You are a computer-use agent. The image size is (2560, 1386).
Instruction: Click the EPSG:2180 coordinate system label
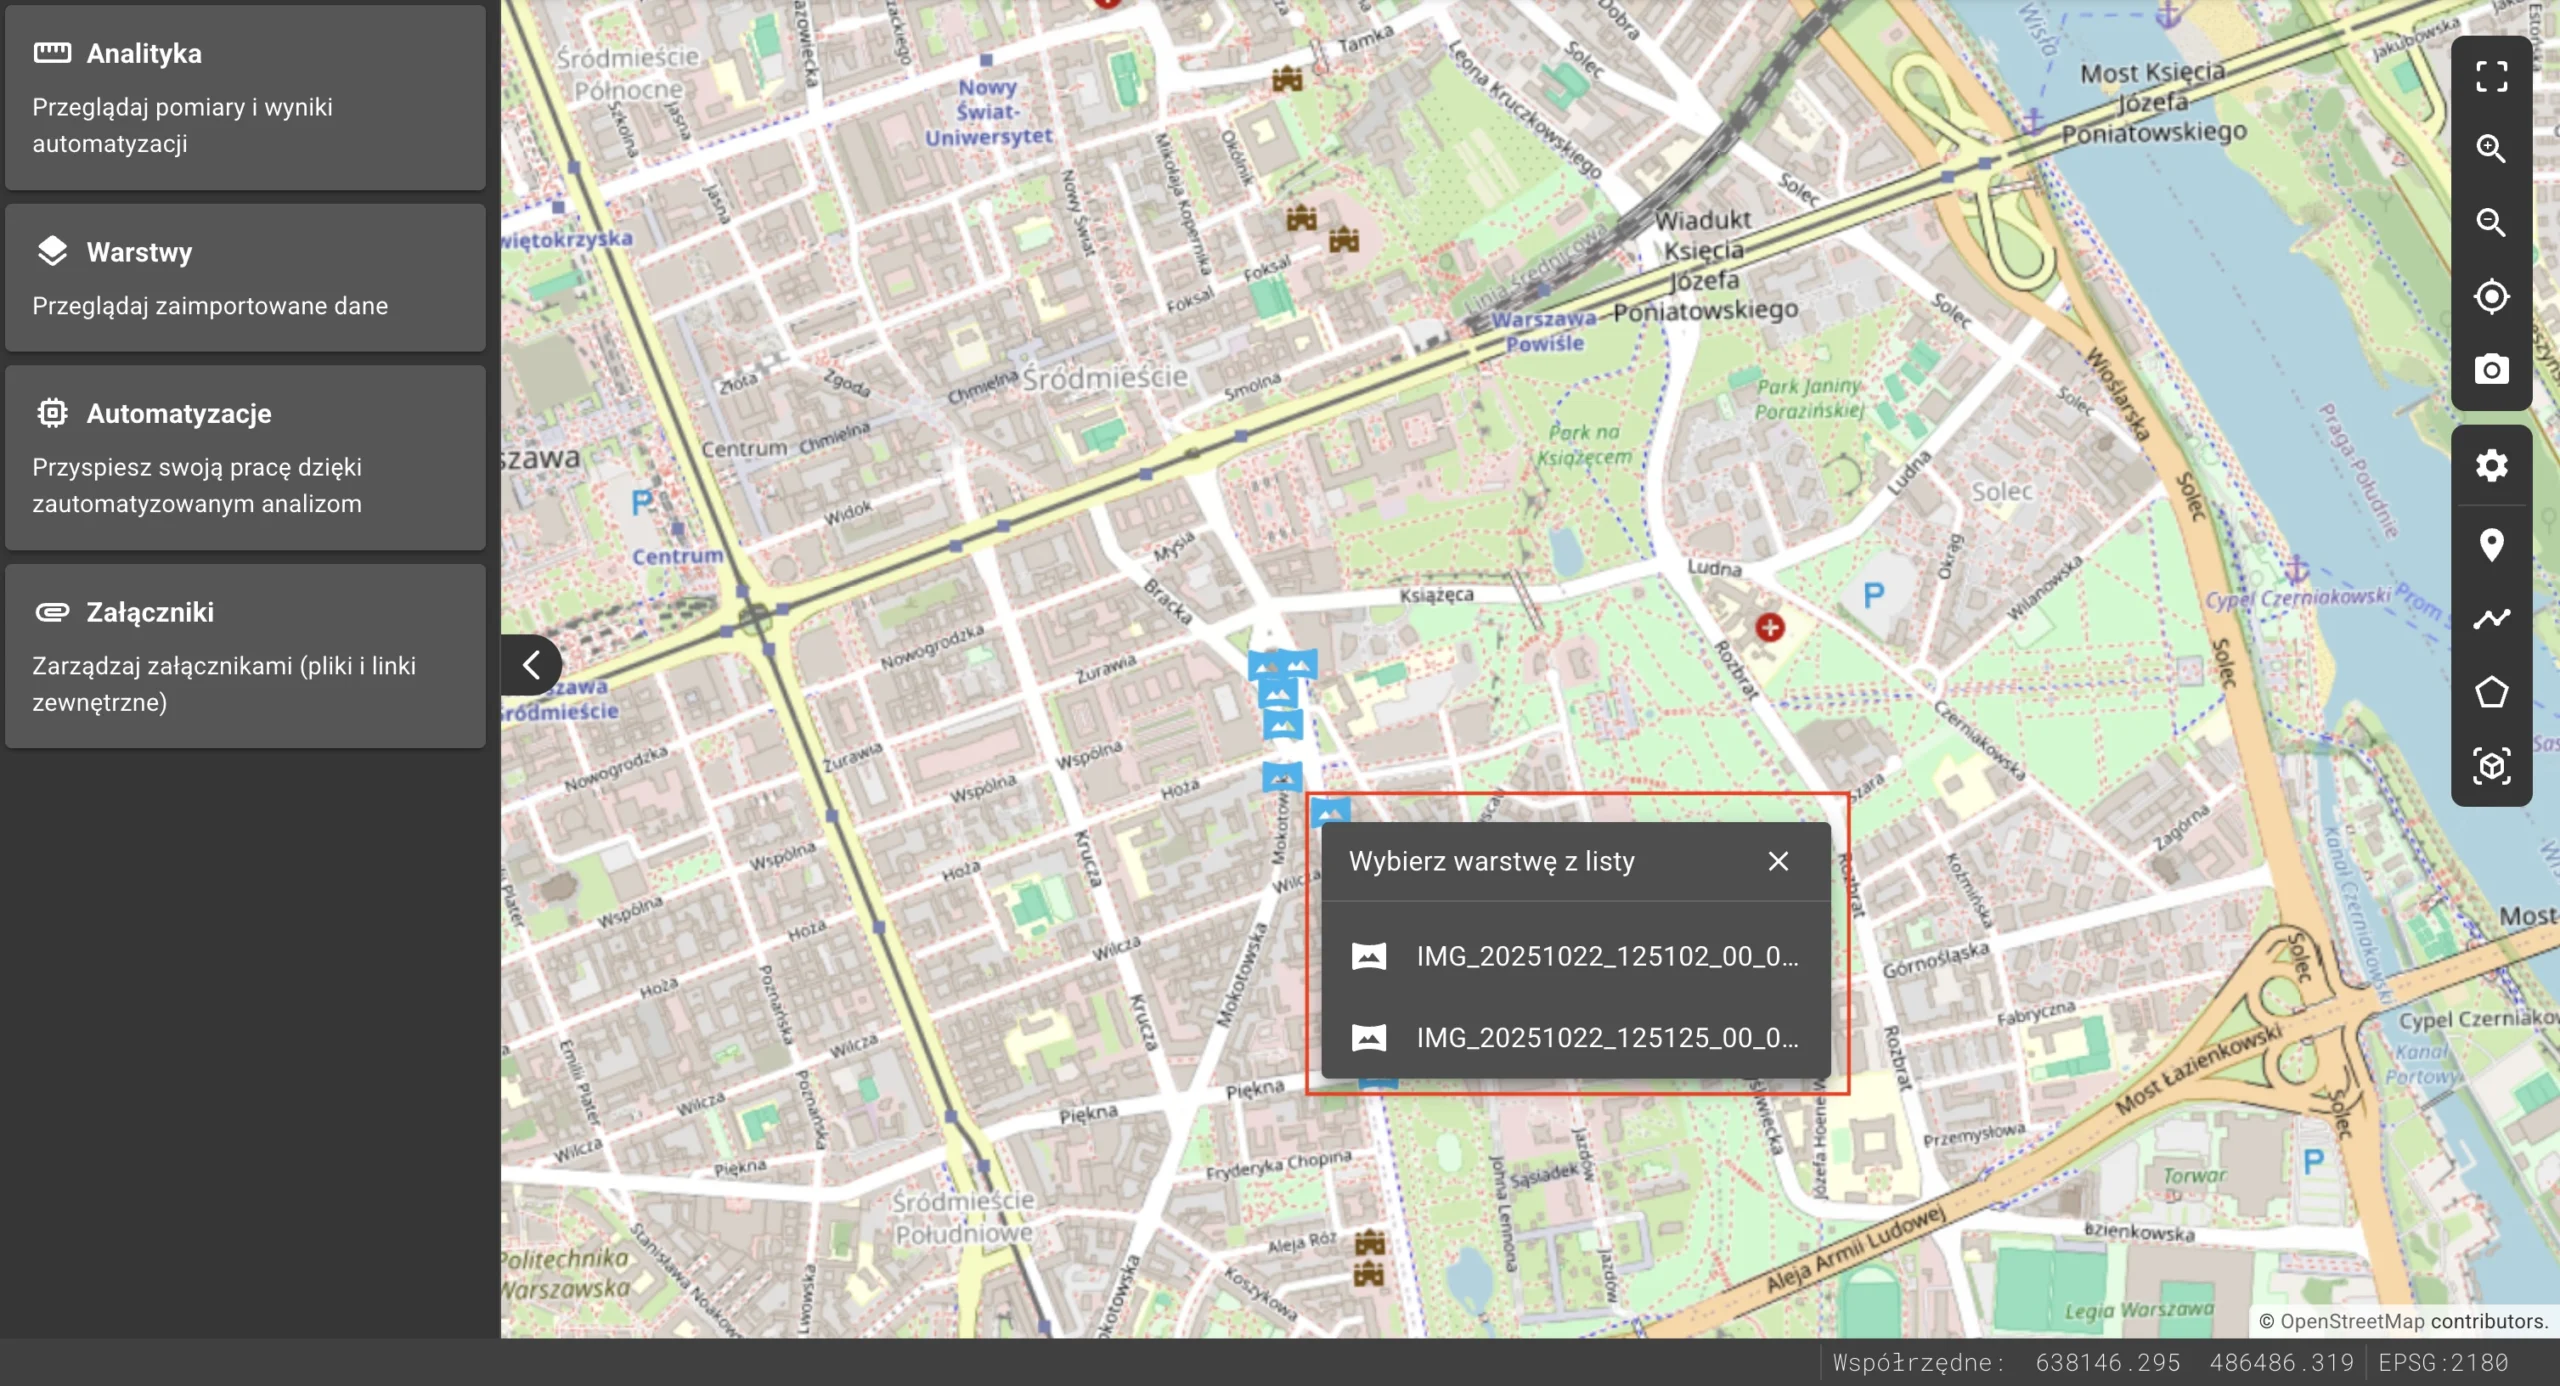point(2443,1363)
